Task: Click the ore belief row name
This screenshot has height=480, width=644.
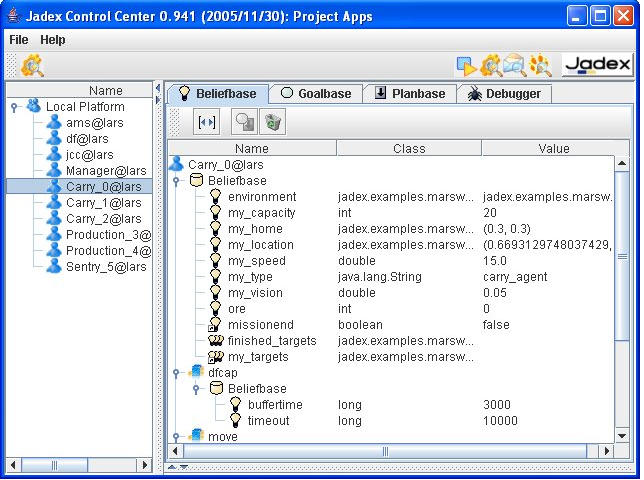Action: pos(237,309)
